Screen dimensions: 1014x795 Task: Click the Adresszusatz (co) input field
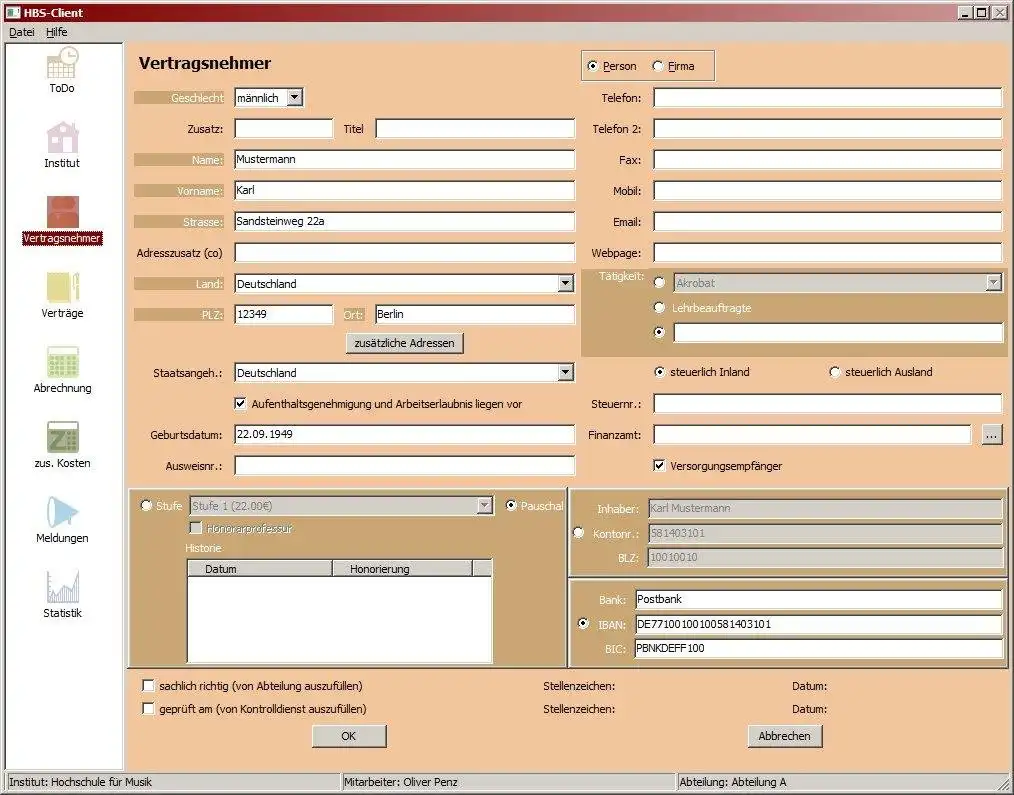(404, 252)
